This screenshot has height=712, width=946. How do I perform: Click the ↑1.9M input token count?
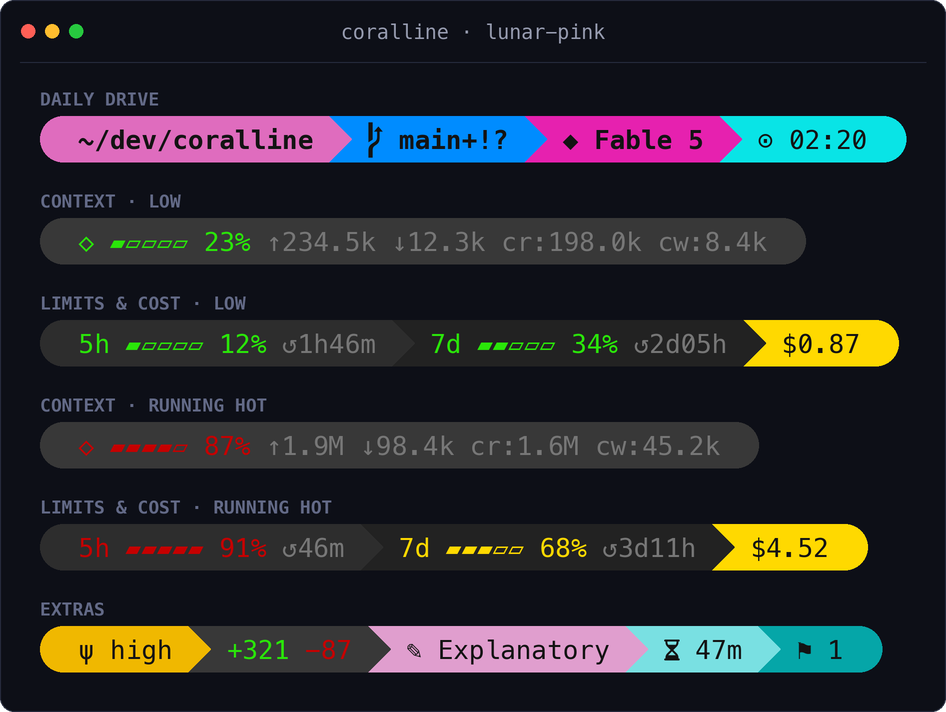coord(306,447)
